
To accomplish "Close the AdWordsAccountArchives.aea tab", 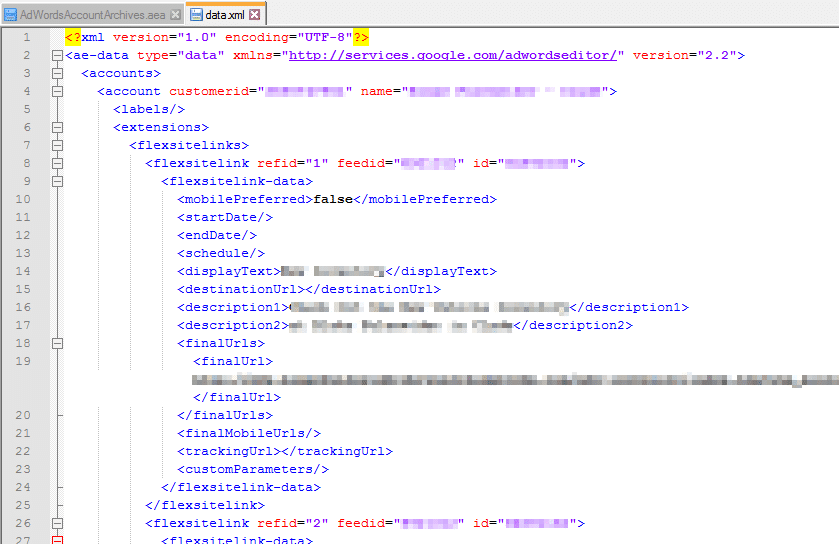I will [175, 15].
